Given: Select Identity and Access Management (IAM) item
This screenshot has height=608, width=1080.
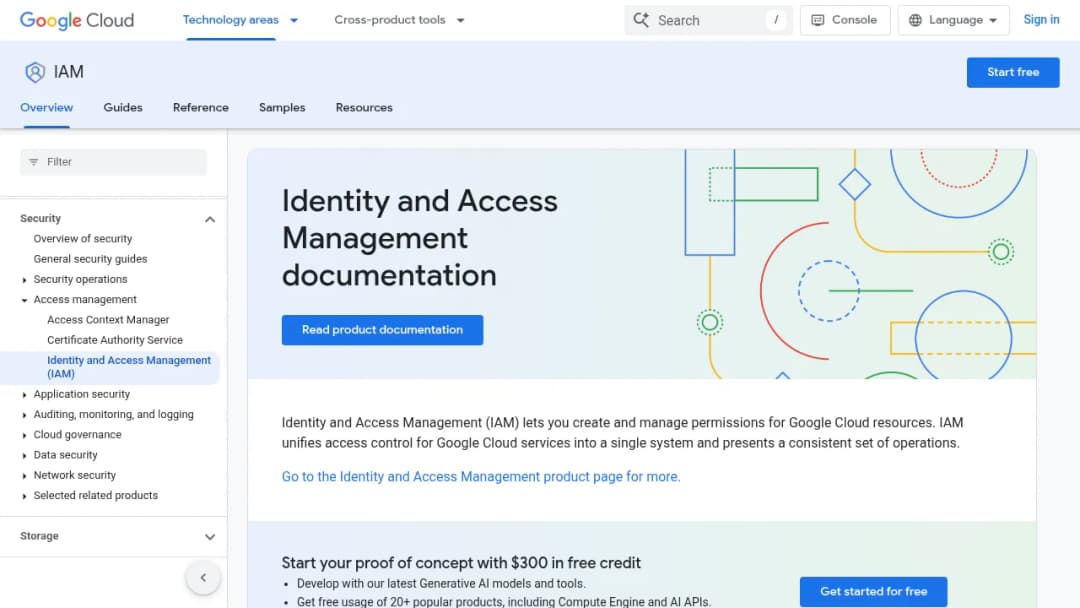Looking at the screenshot, I should [x=129, y=367].
